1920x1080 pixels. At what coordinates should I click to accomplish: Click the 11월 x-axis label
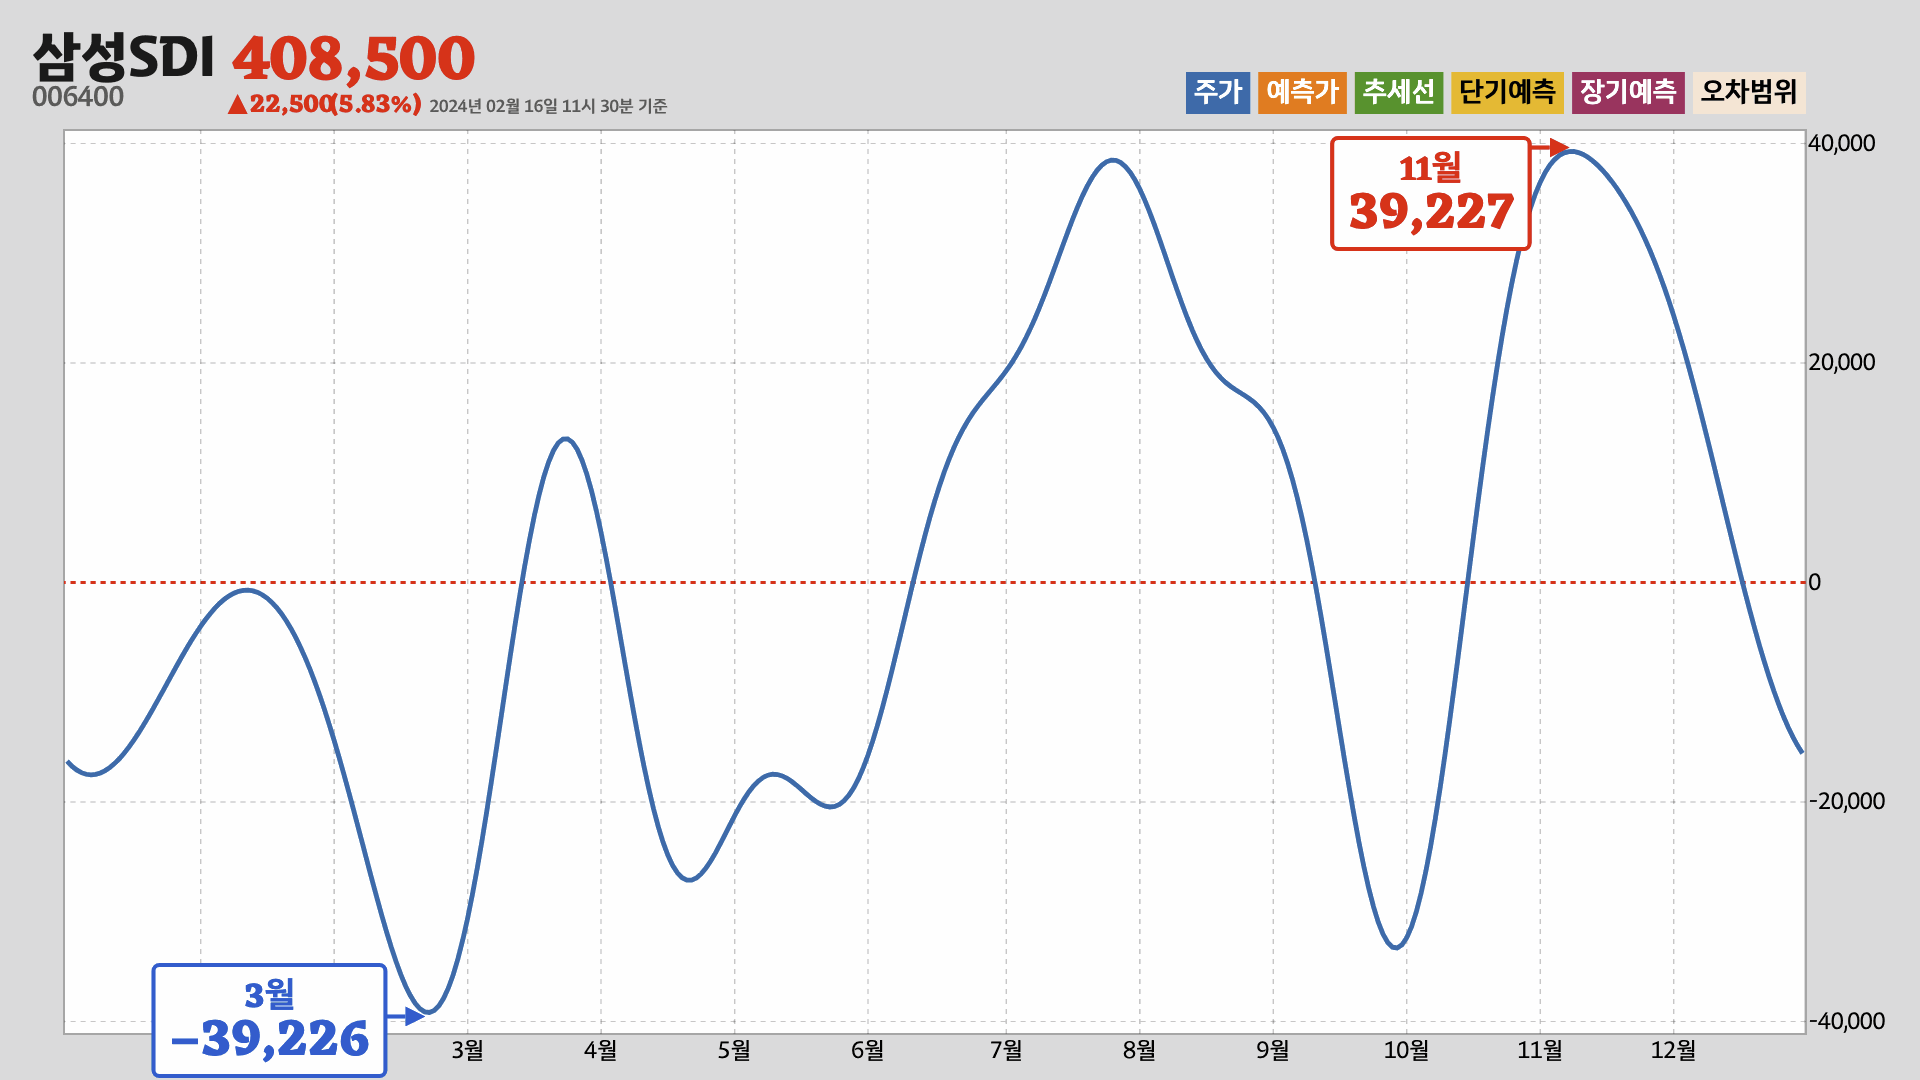pos(1540,1050)
